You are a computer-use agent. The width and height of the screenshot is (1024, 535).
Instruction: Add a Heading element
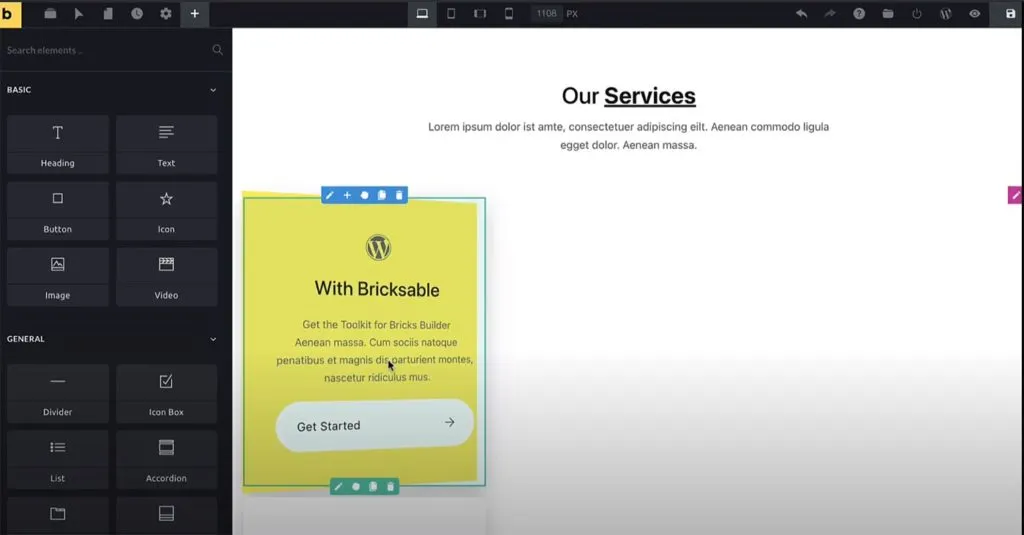pyautogui.click(x=57, y=144)
